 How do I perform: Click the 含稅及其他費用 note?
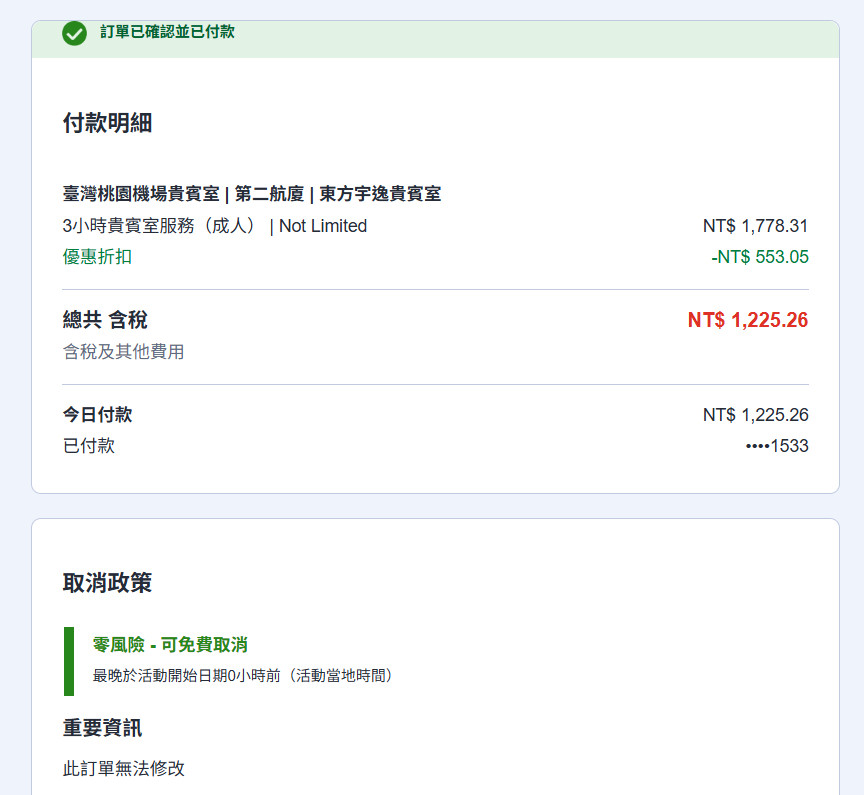click(123, 352)
